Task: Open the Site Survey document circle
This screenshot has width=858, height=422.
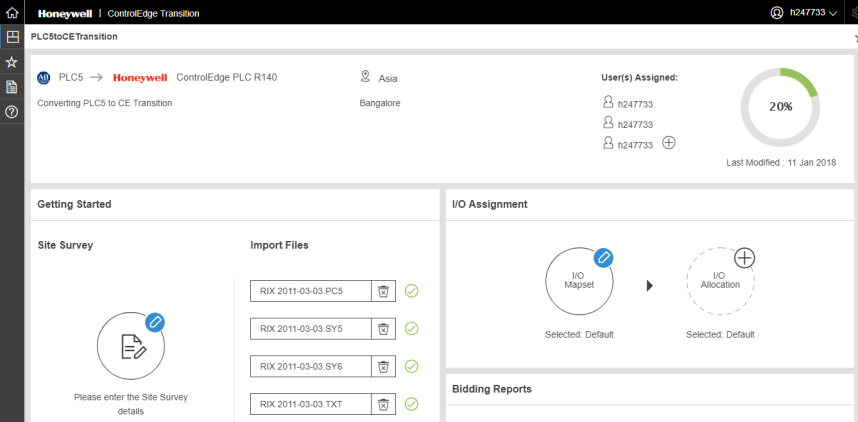Action: 131,346
